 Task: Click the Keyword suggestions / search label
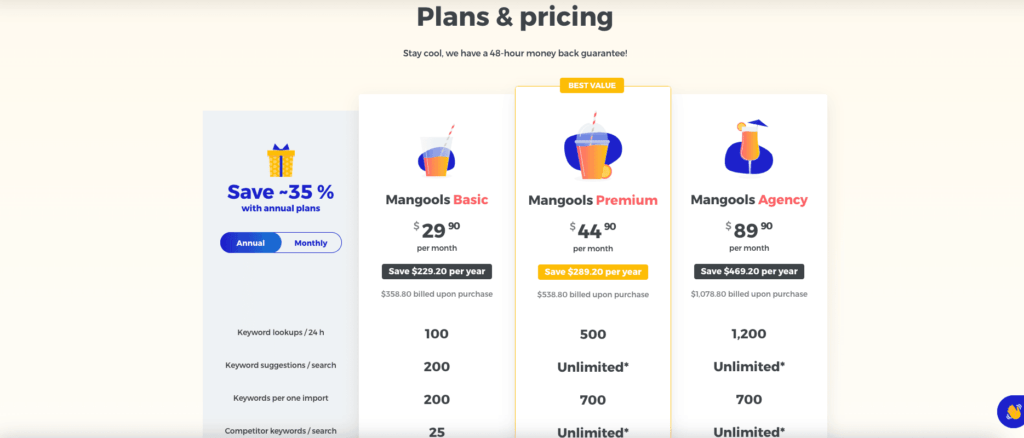pyautogui.click(x=280, y=365)
